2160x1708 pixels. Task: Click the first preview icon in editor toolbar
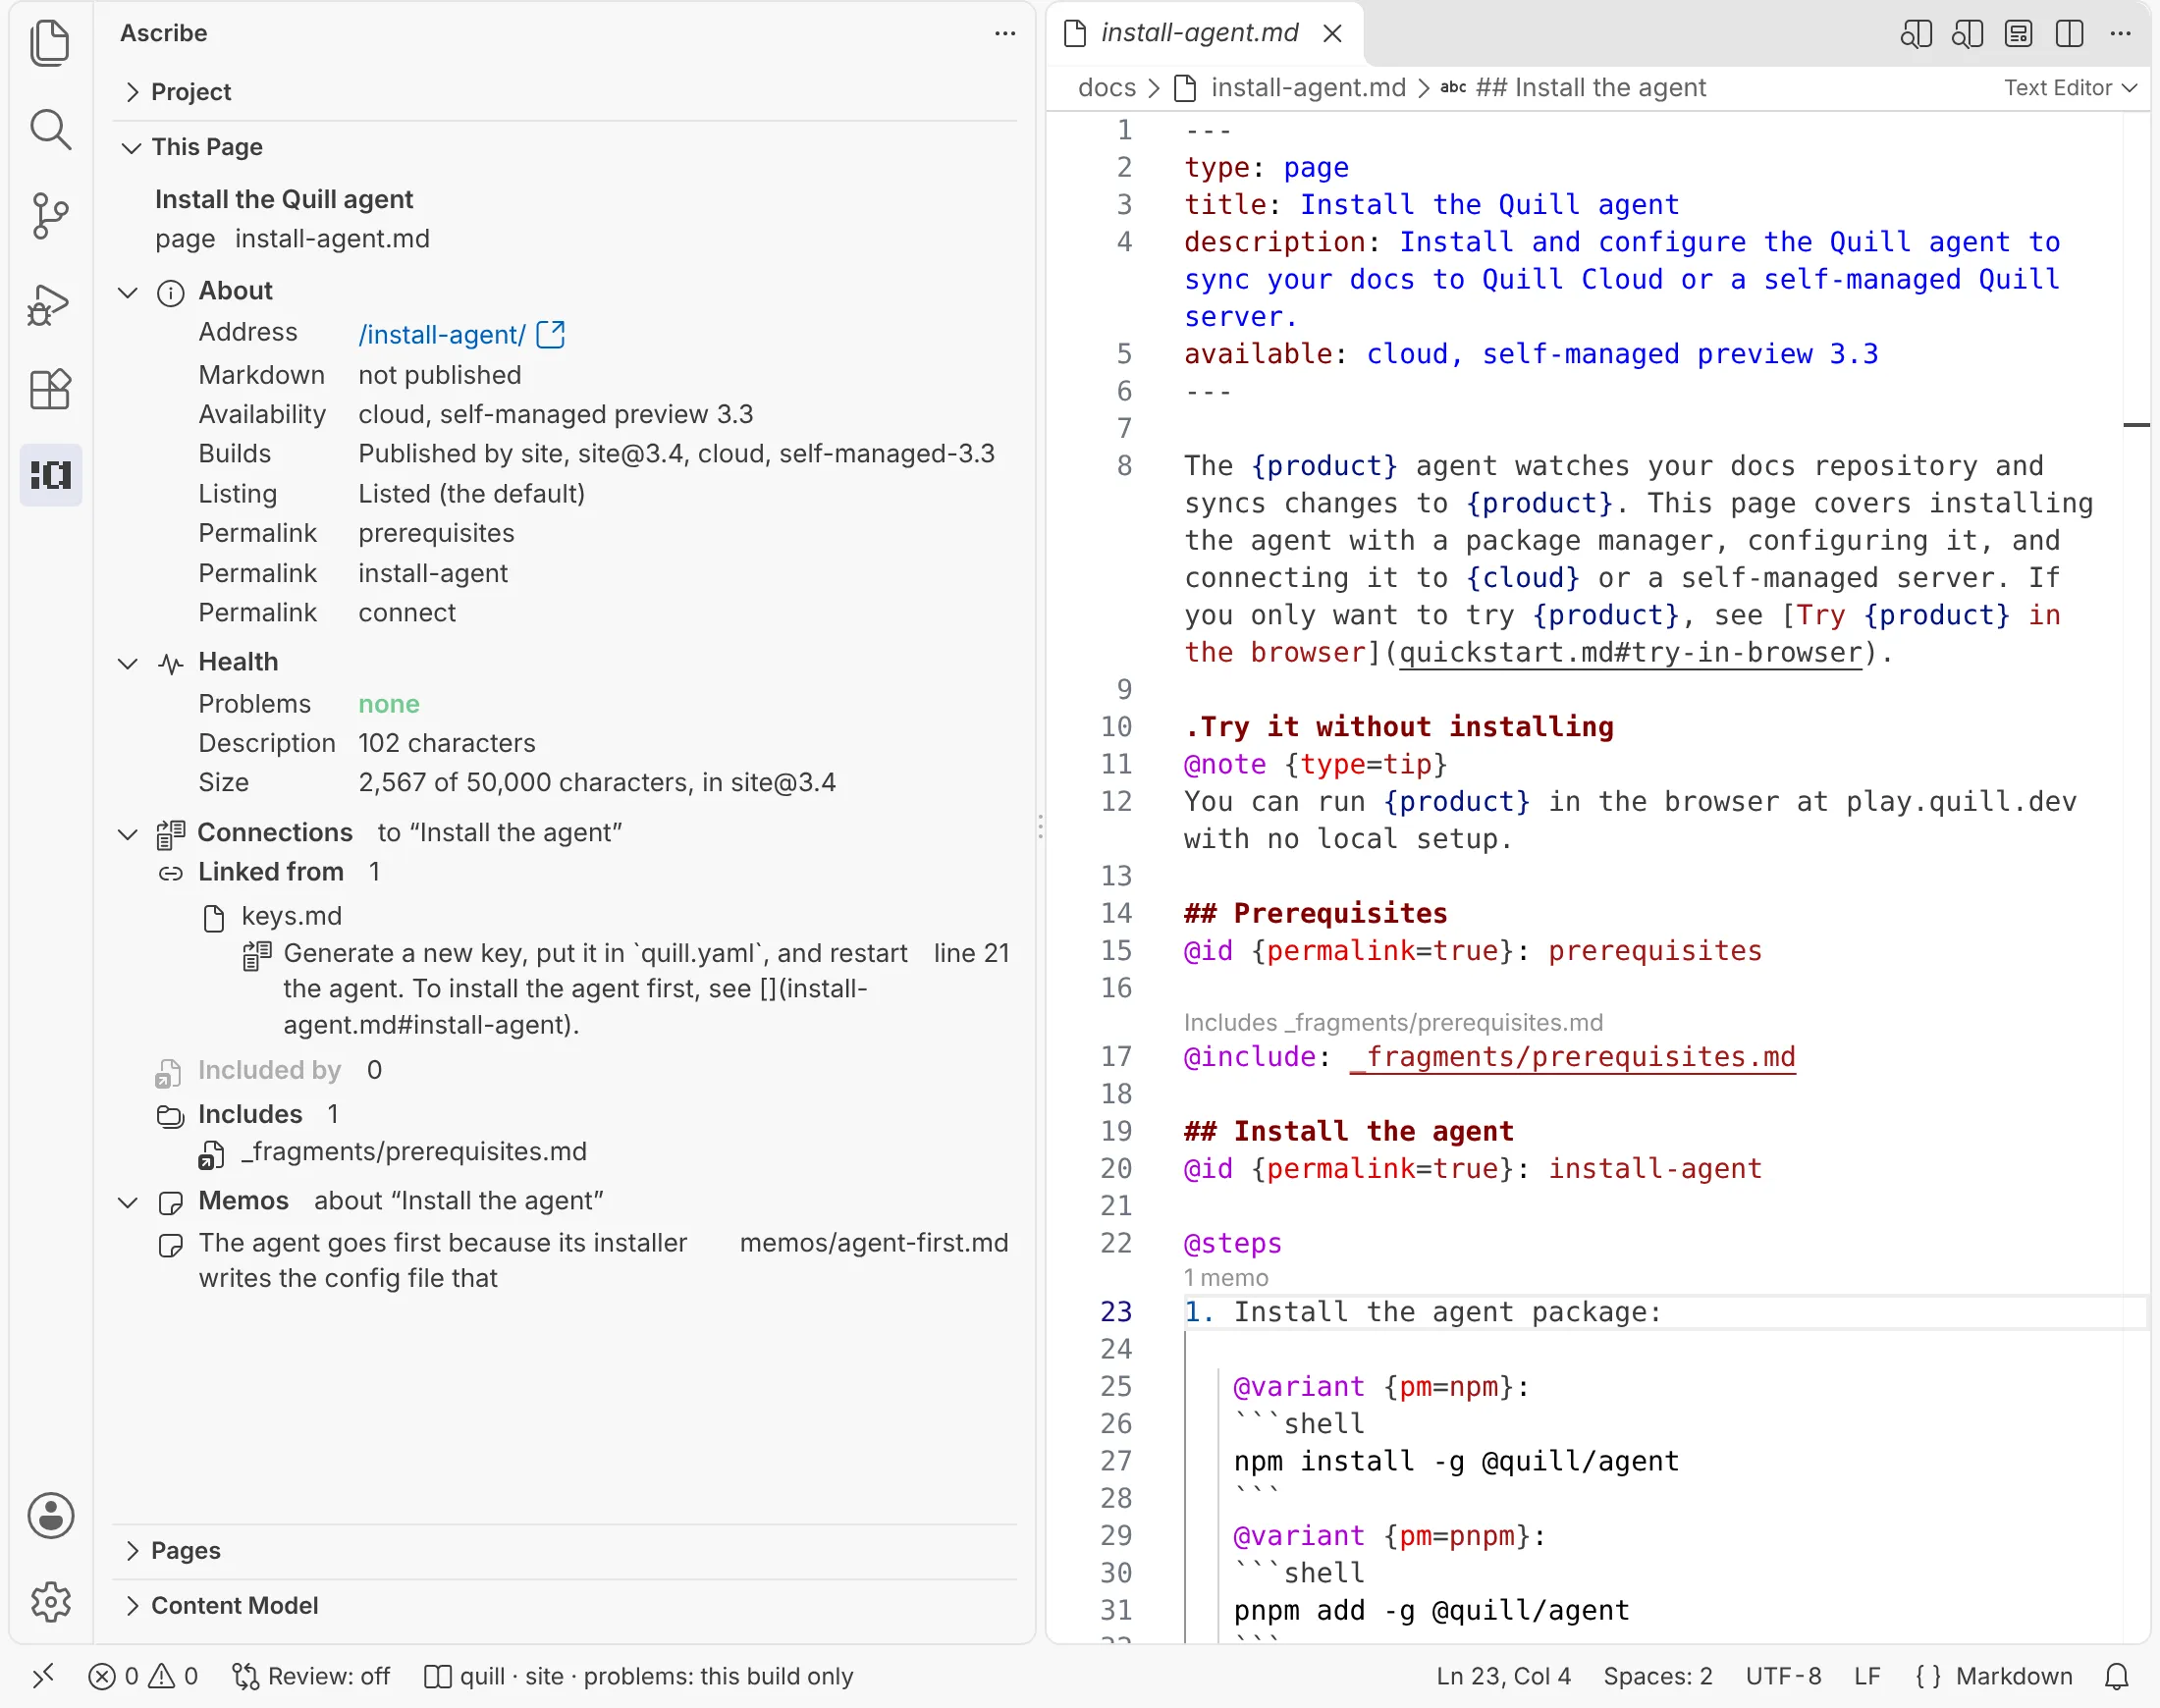[x=1916, y=34]
